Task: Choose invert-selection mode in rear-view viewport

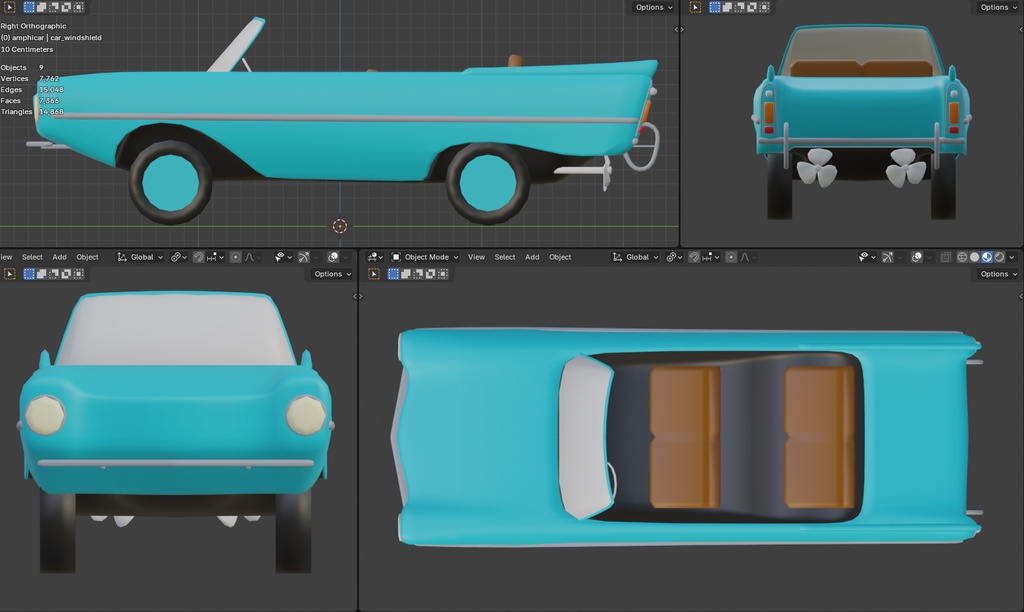Action: [752, 7]
